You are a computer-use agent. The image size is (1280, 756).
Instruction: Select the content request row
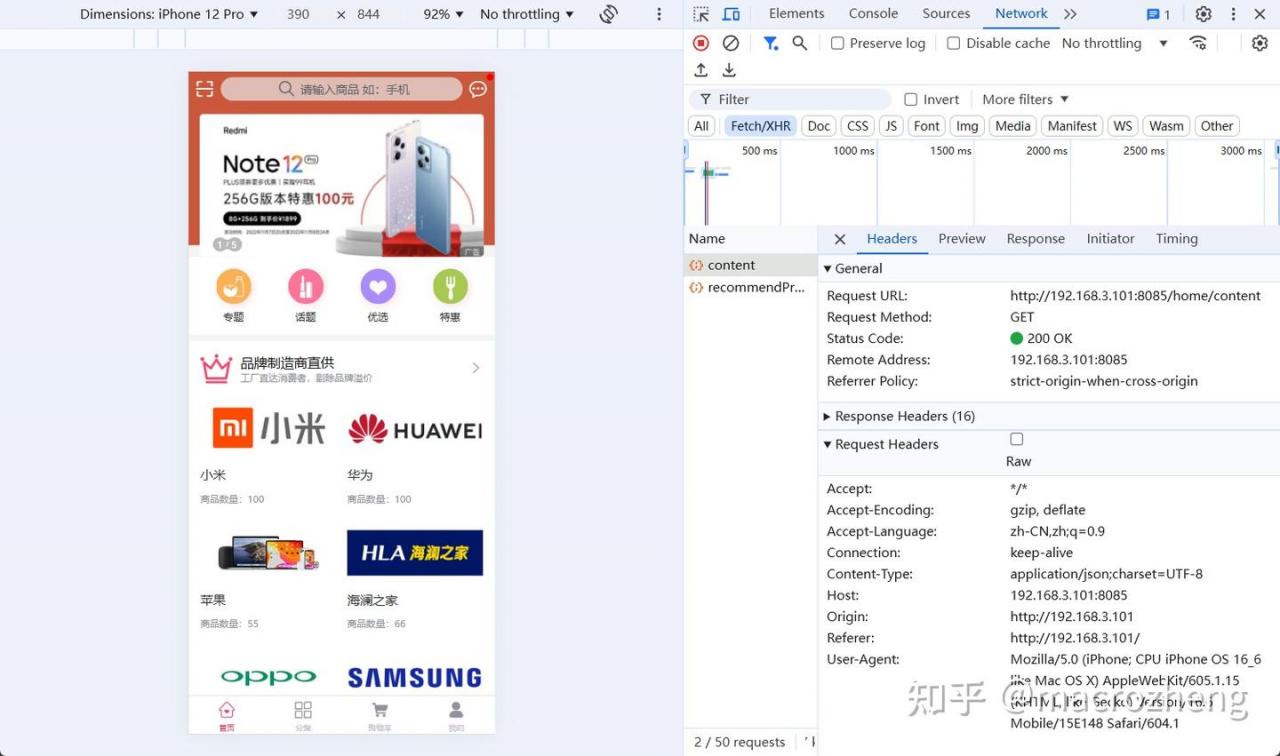click(x=751, y=265)
